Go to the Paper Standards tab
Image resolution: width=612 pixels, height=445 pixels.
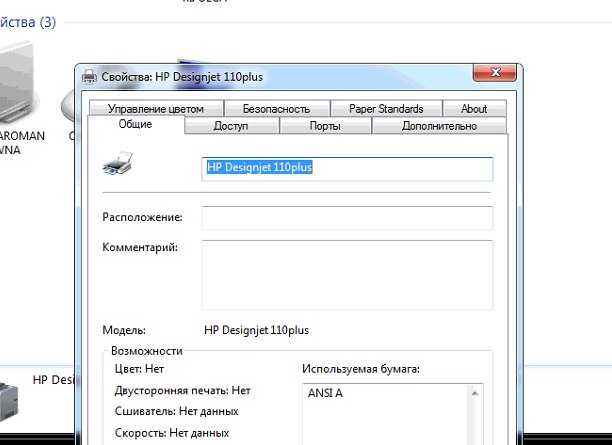pyautogui.click(x=386, y=109)
